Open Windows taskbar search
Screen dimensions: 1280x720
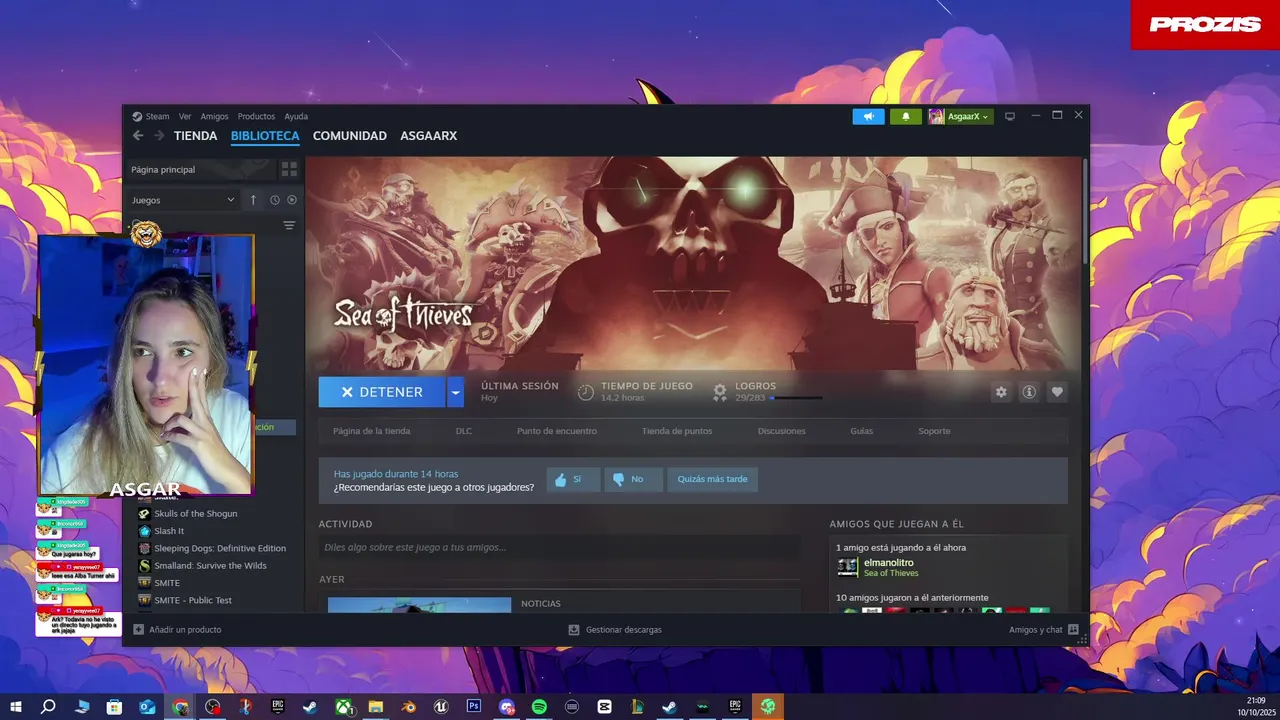pyautogui.click(x=48, y=707)
